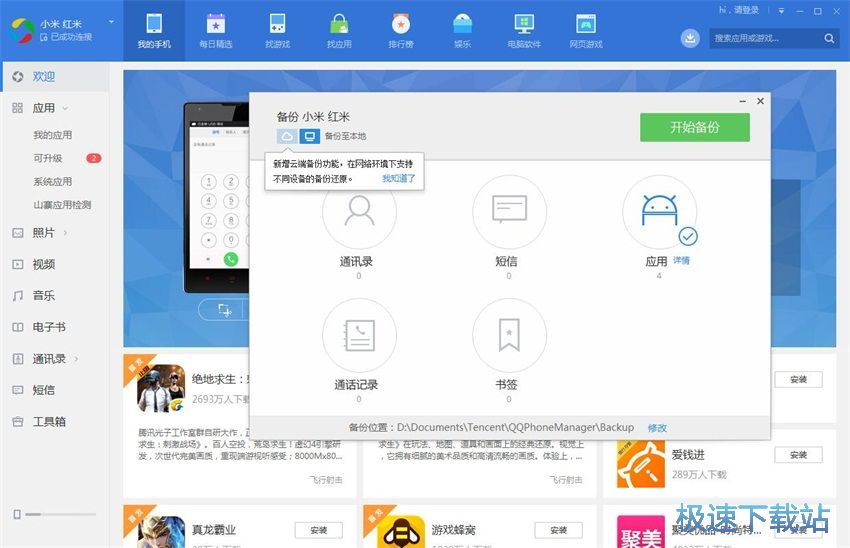Select the local computer backup icon

pyautogui.click(x=310, y=136)
